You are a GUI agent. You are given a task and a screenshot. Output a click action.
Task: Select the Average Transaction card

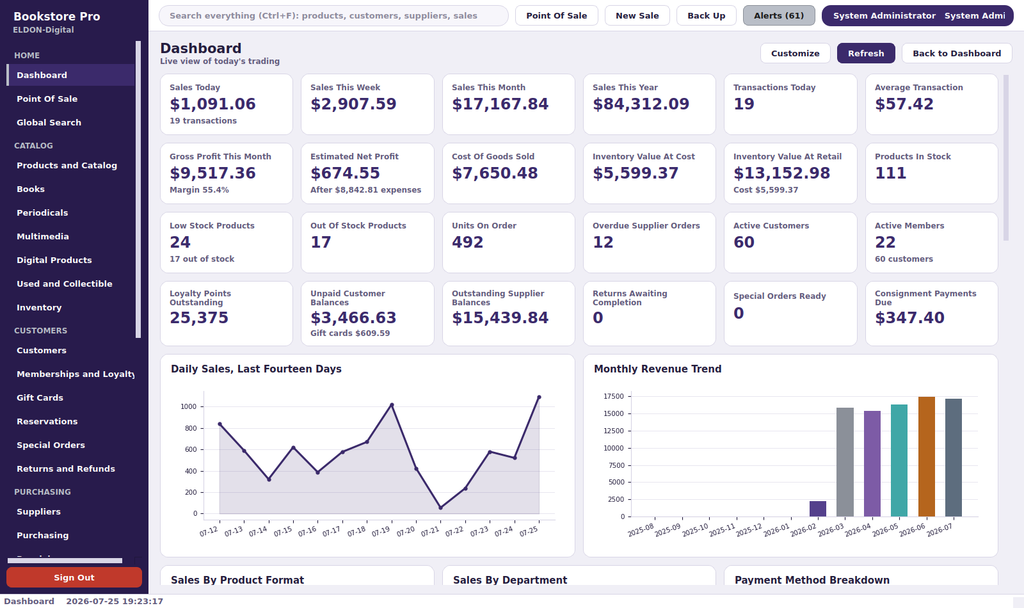pyautogui.click(x=931, y=104)
